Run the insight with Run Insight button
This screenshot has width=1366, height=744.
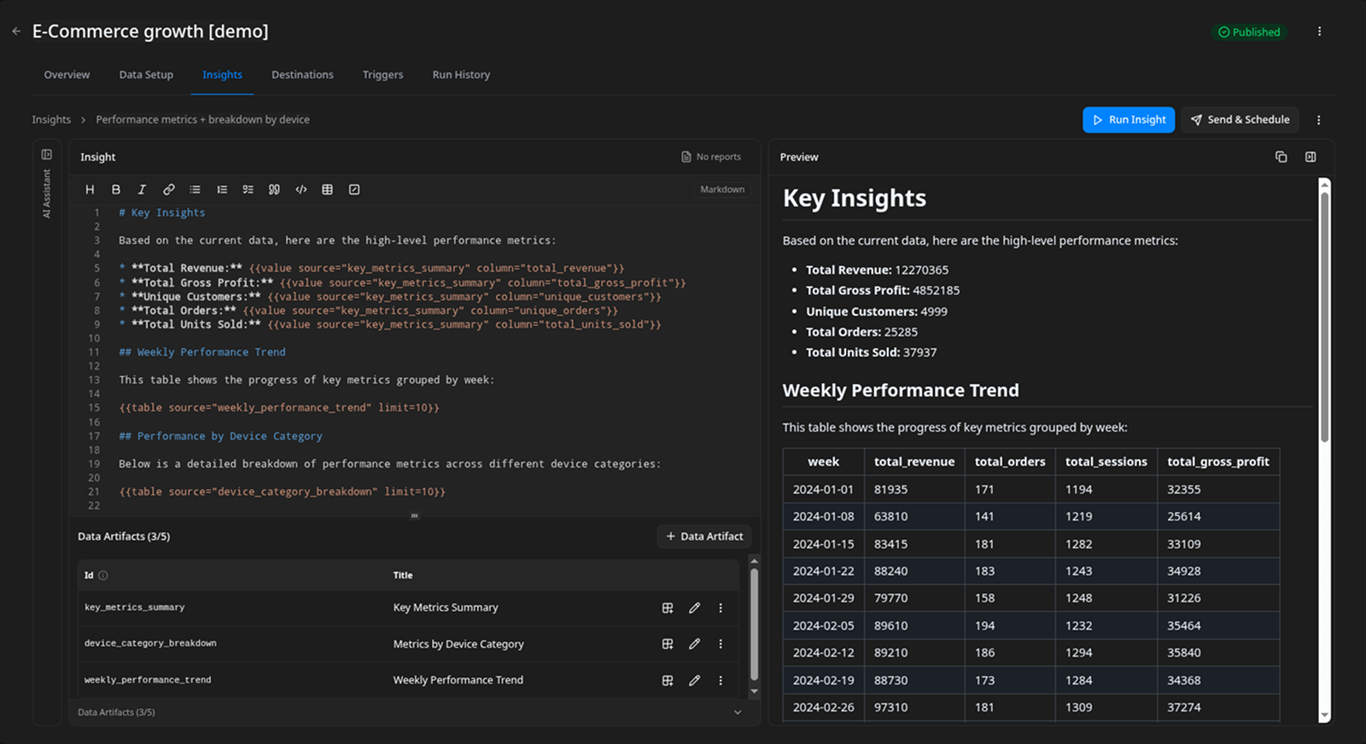coord(1128,119)
